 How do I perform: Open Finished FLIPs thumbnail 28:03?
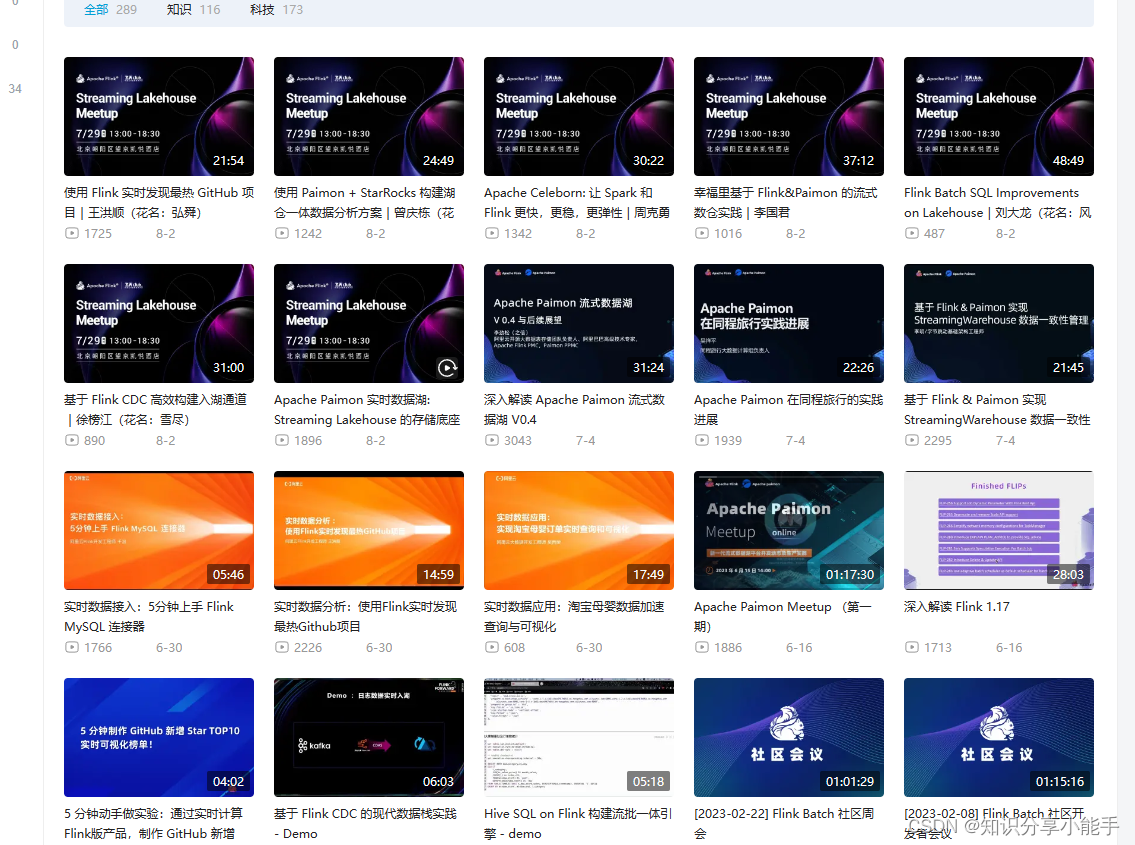[x=998, y=531]
